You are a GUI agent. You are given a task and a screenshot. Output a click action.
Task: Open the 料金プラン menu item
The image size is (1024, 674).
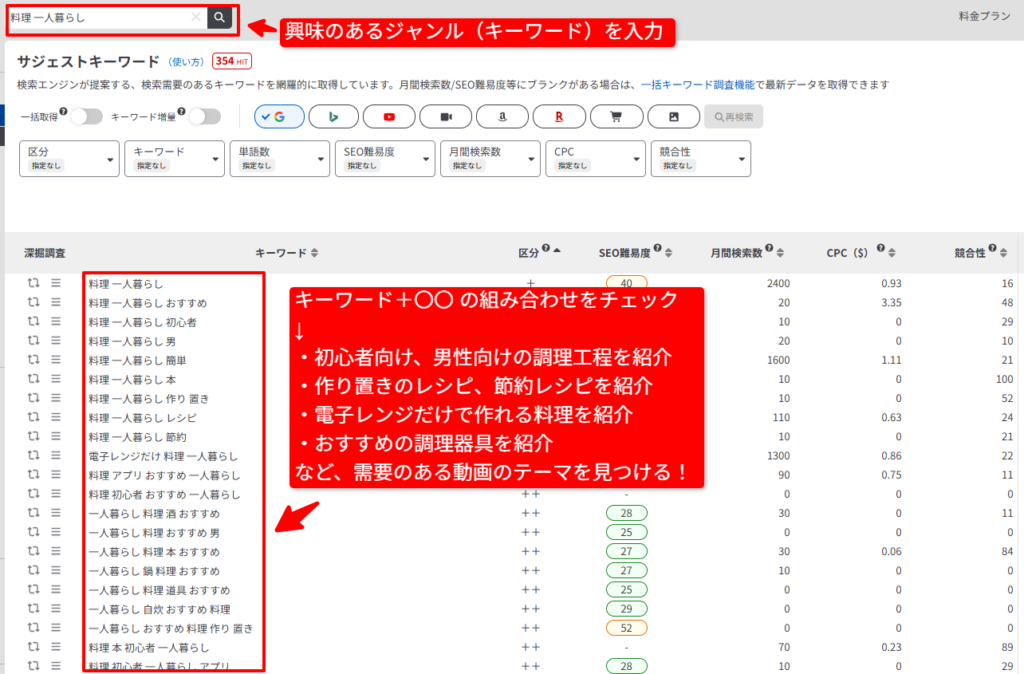tap(984, 17)
